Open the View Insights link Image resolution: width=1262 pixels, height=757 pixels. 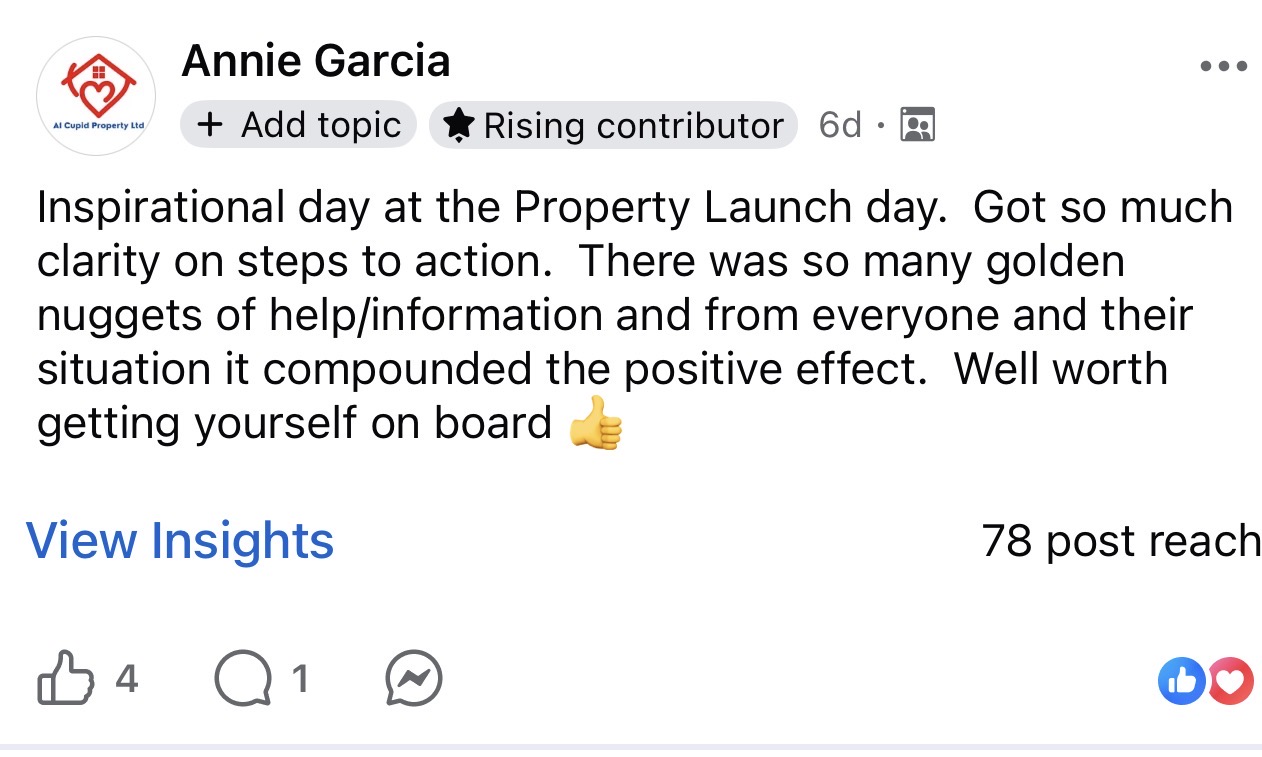point(180,541)
